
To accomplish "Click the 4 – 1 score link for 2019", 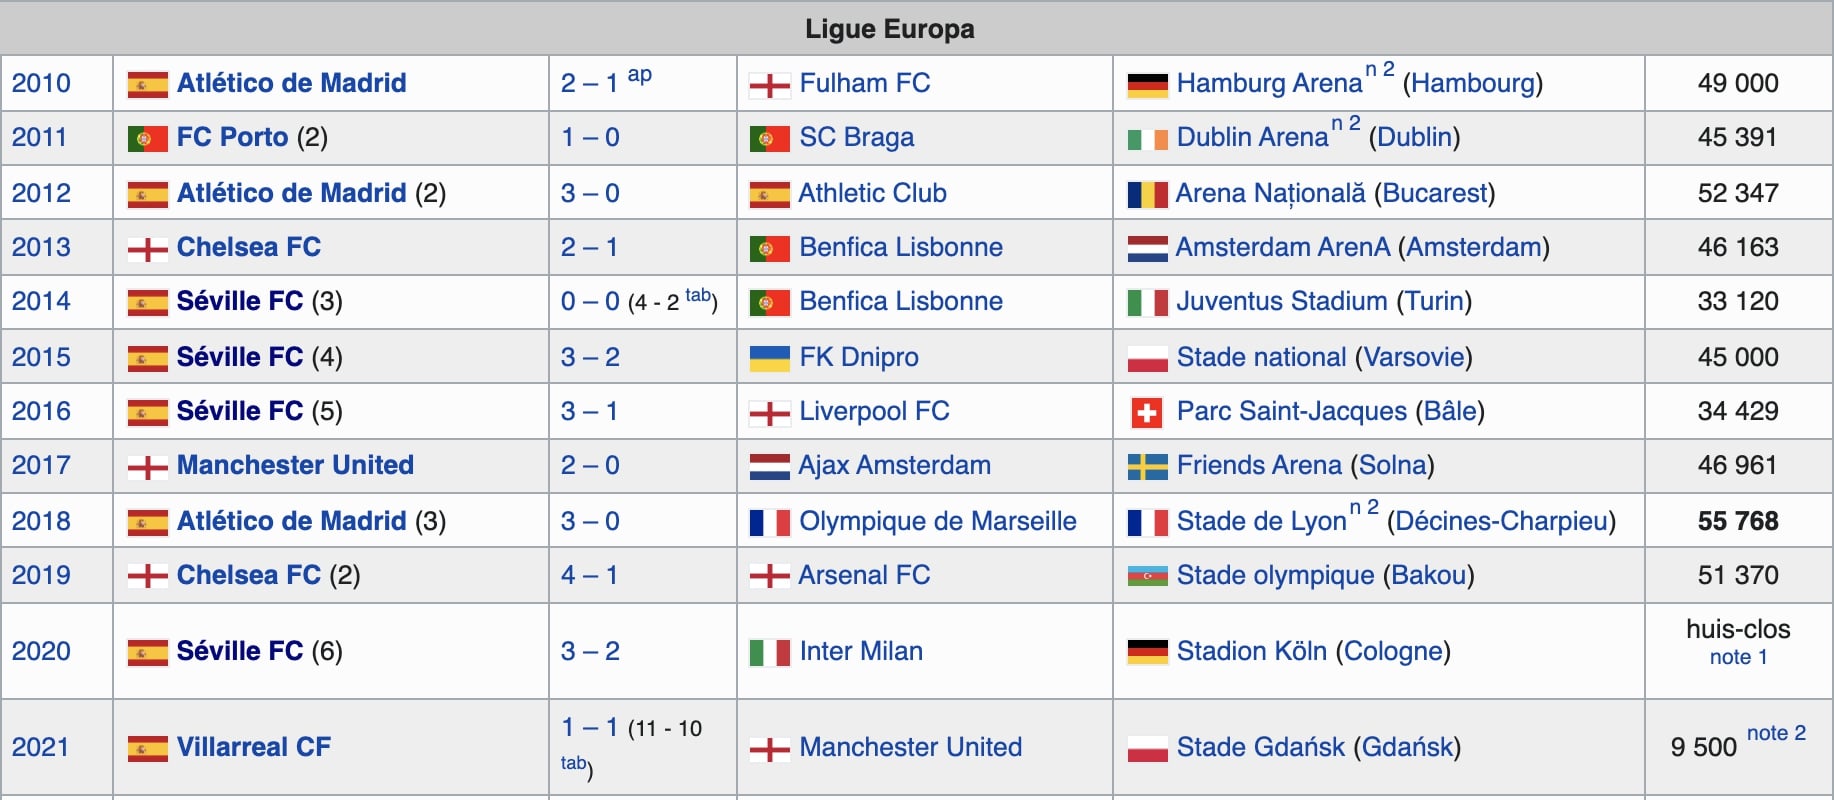I will 589,575.
